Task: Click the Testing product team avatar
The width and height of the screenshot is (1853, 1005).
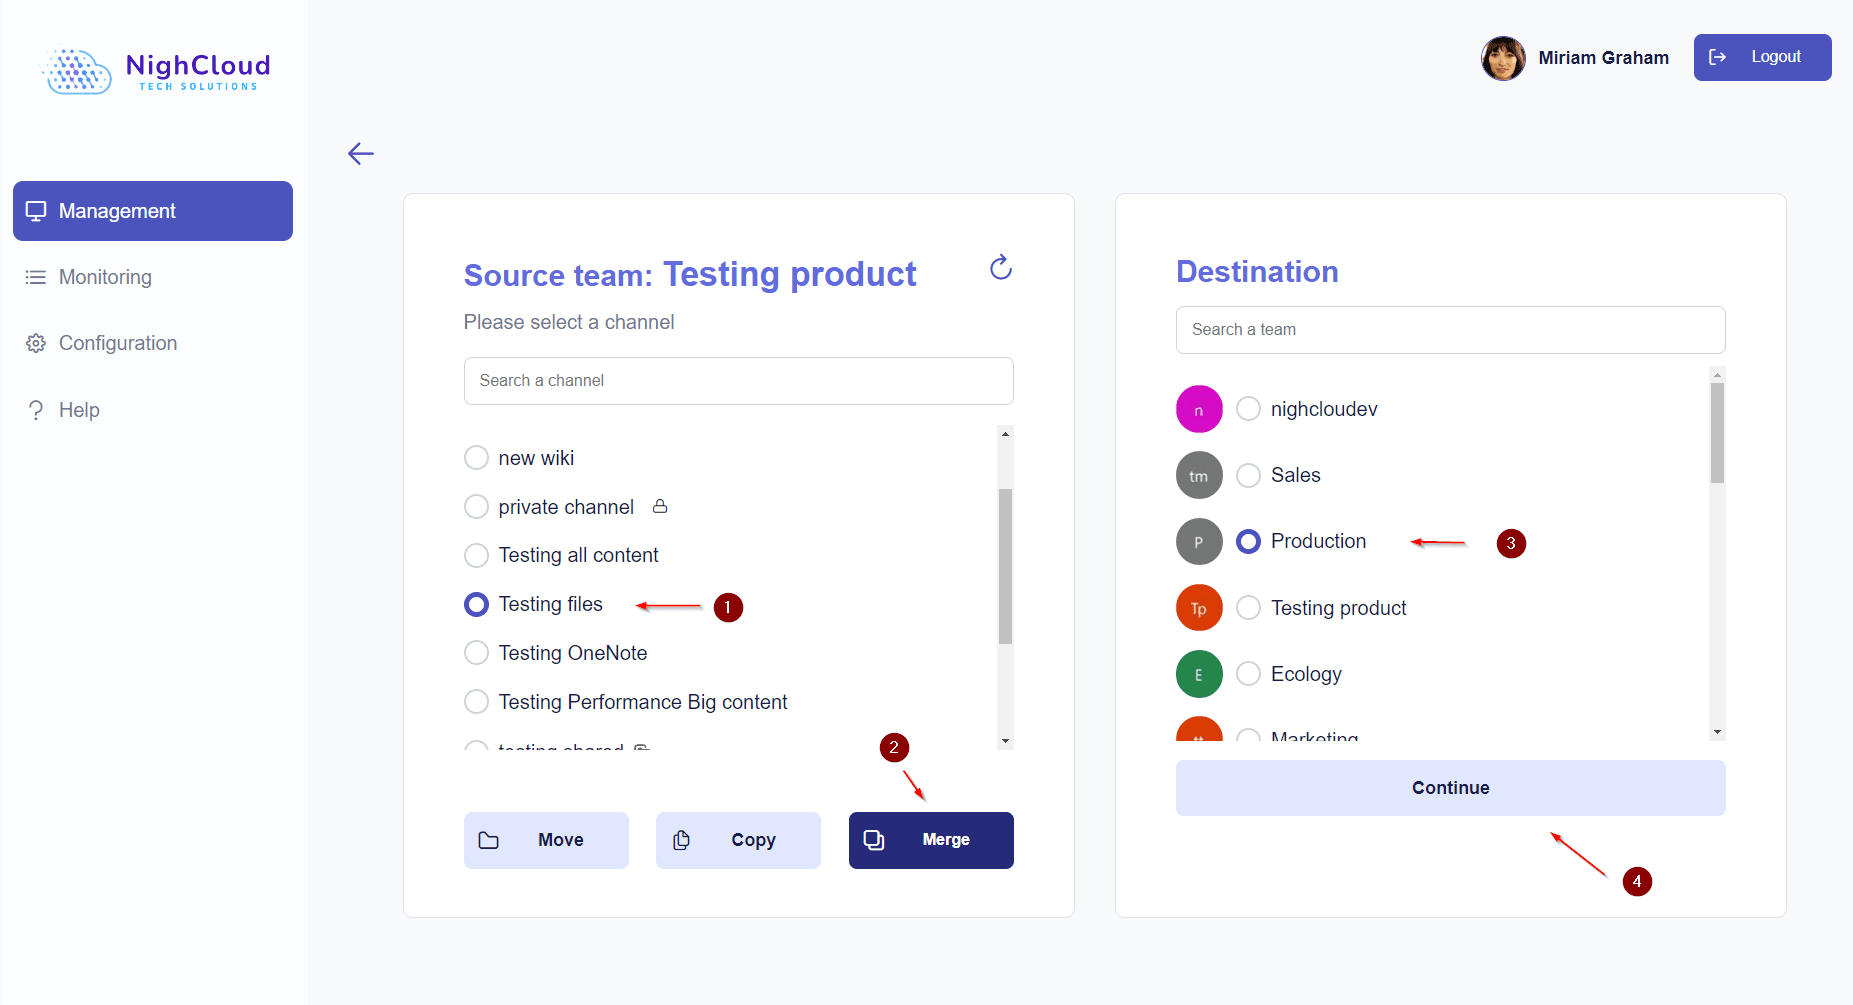Action: coord(1198,608)
